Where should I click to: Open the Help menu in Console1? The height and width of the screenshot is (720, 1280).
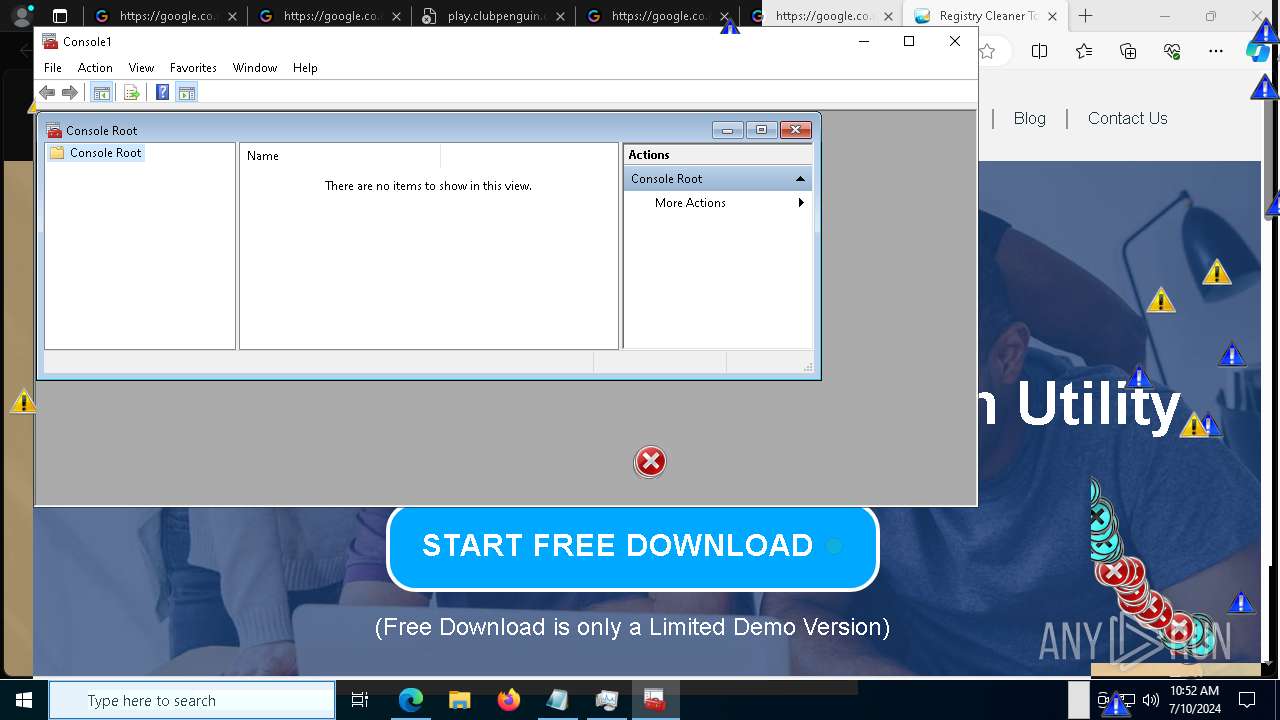tap(305, 68)
